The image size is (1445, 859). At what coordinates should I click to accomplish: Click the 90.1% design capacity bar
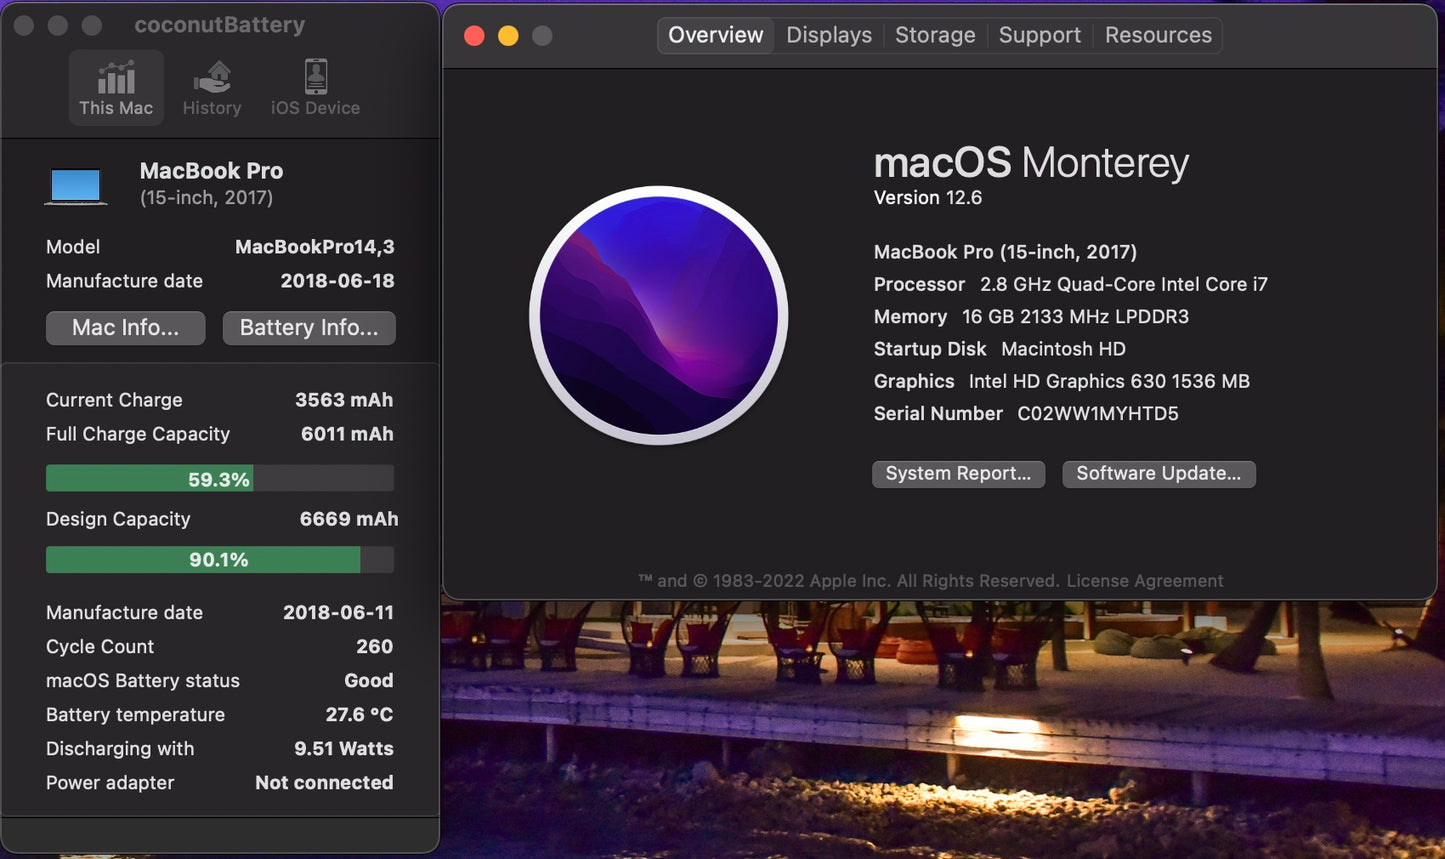point(219,559)
